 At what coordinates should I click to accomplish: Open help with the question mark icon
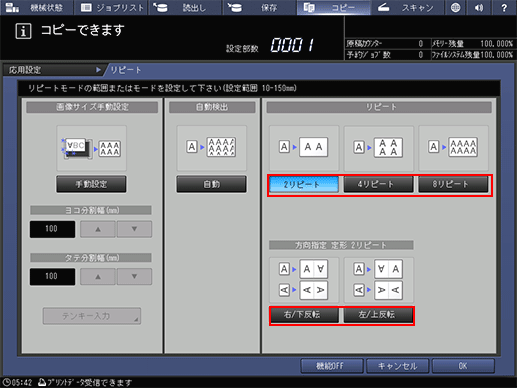coord(504,7)
